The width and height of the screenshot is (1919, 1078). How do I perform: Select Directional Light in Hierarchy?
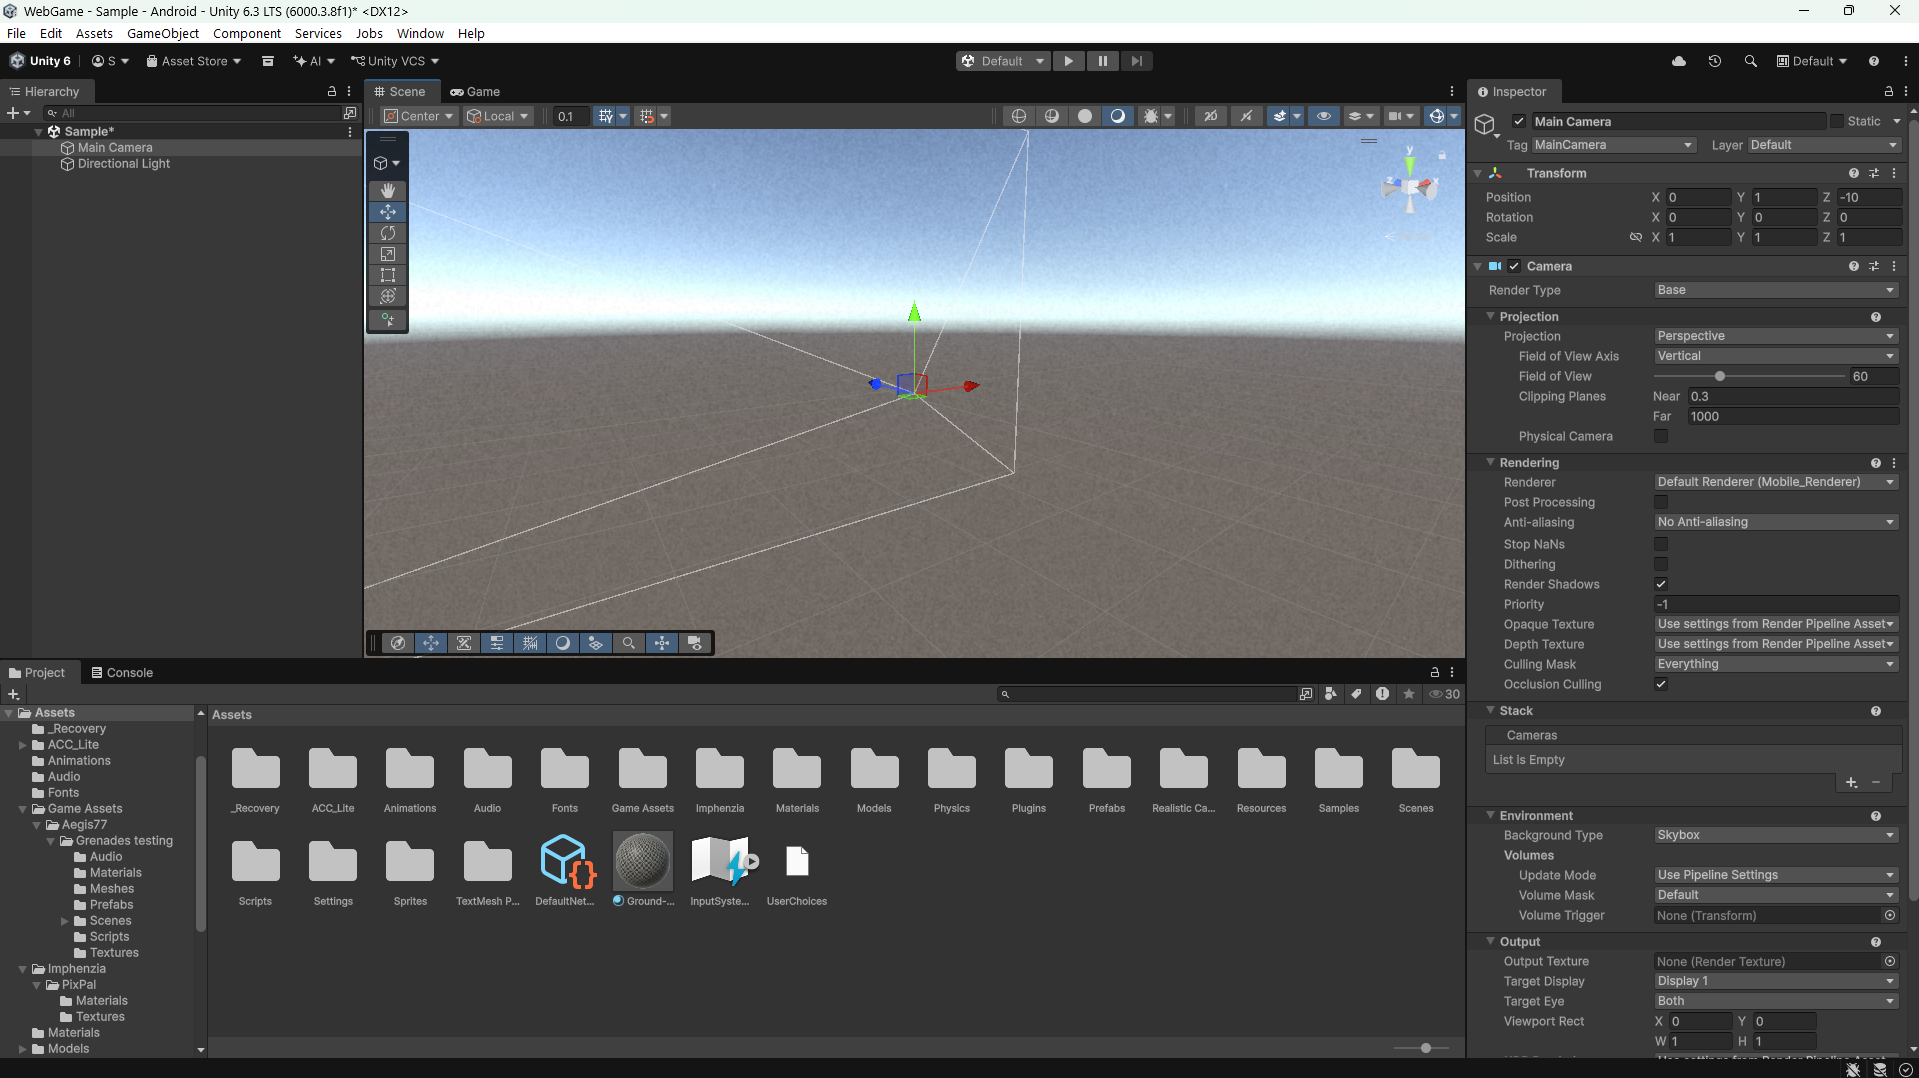124,164
